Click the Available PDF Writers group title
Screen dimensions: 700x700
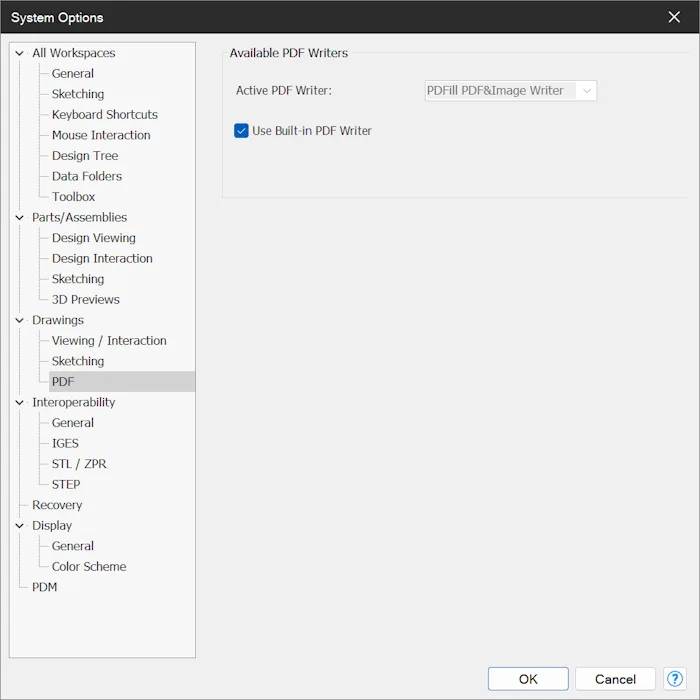click(288, 53)
